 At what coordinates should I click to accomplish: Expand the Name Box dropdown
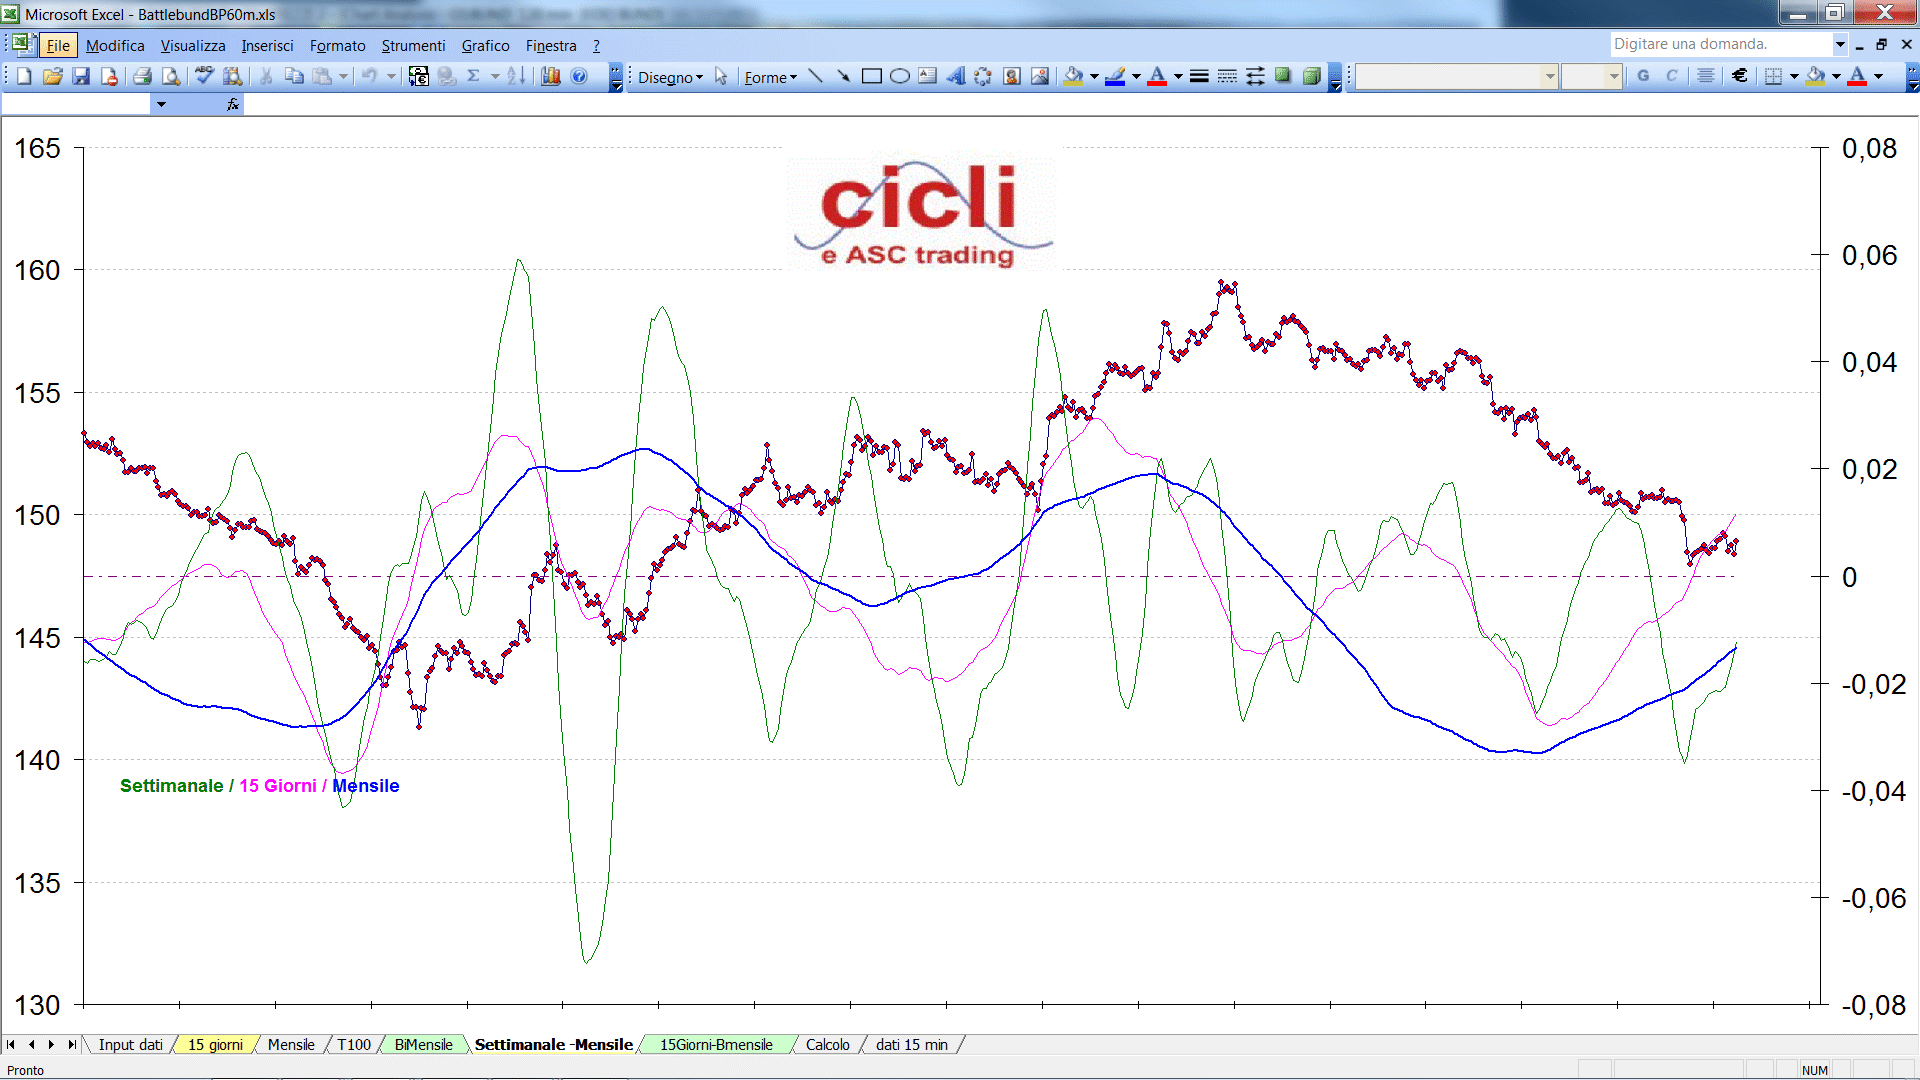[x=161, y=104]
